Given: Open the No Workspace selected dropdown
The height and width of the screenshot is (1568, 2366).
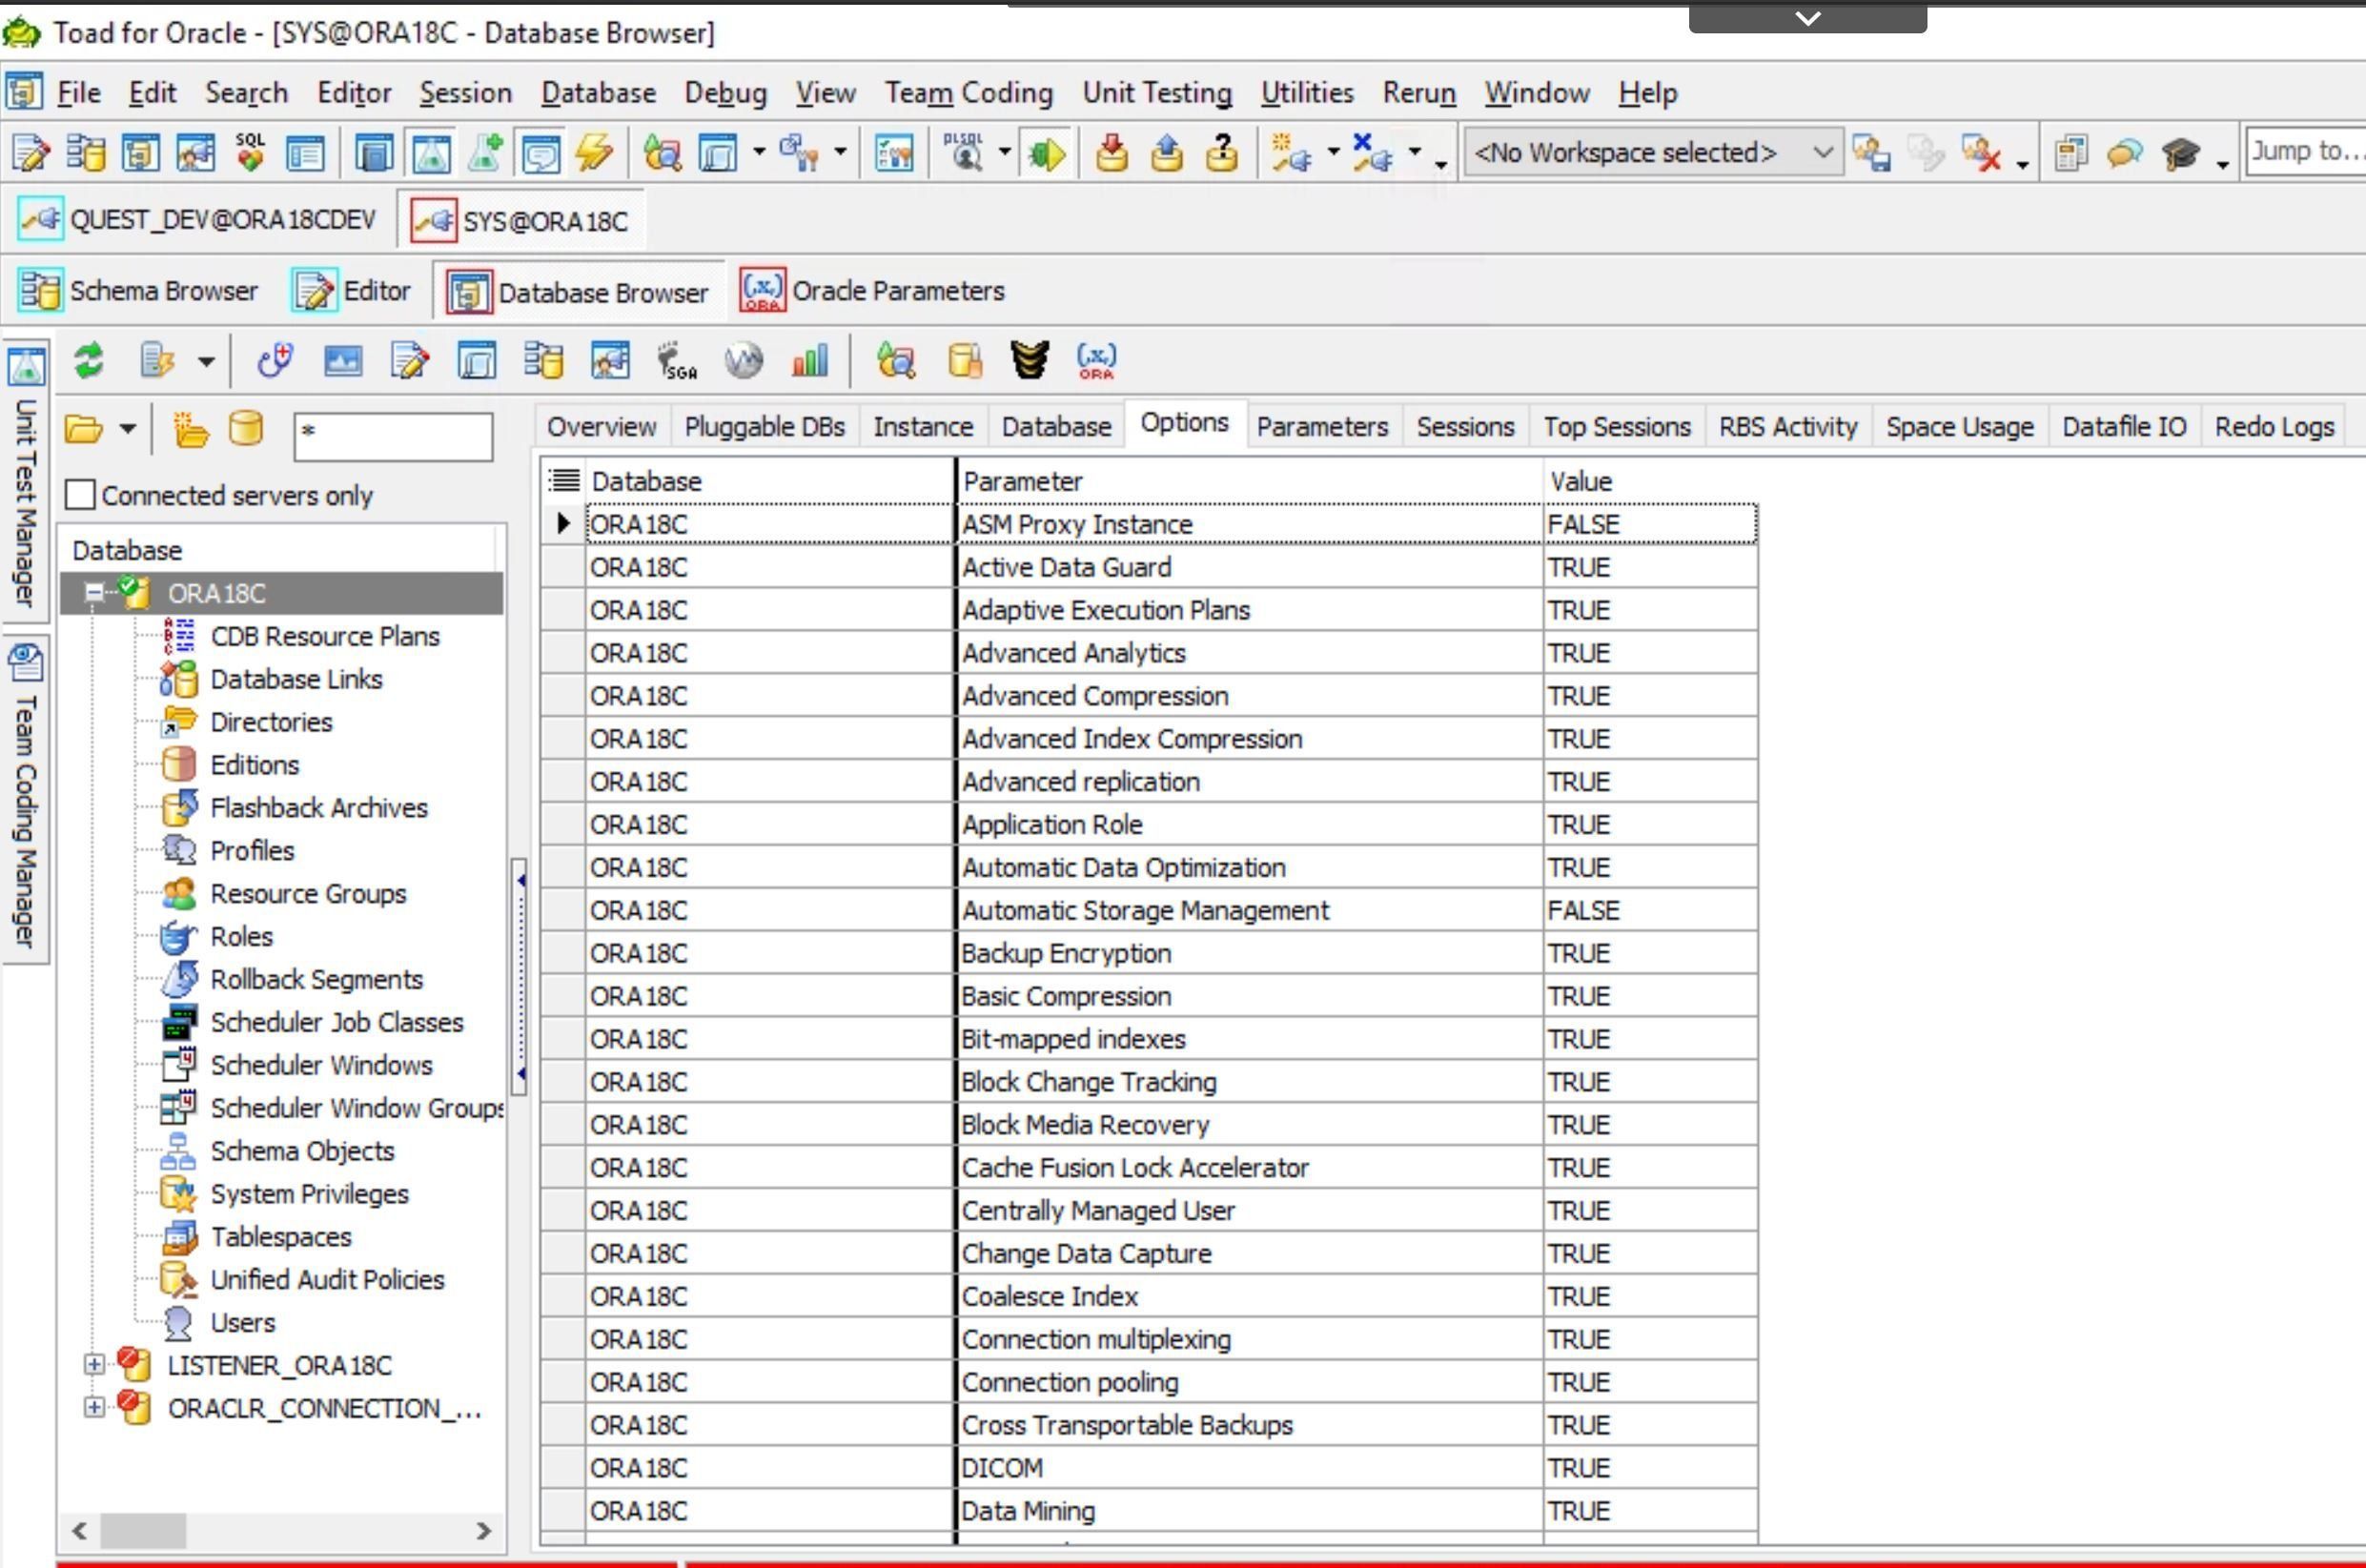Looking at the screenshot, I should [x=1652, y=152].
